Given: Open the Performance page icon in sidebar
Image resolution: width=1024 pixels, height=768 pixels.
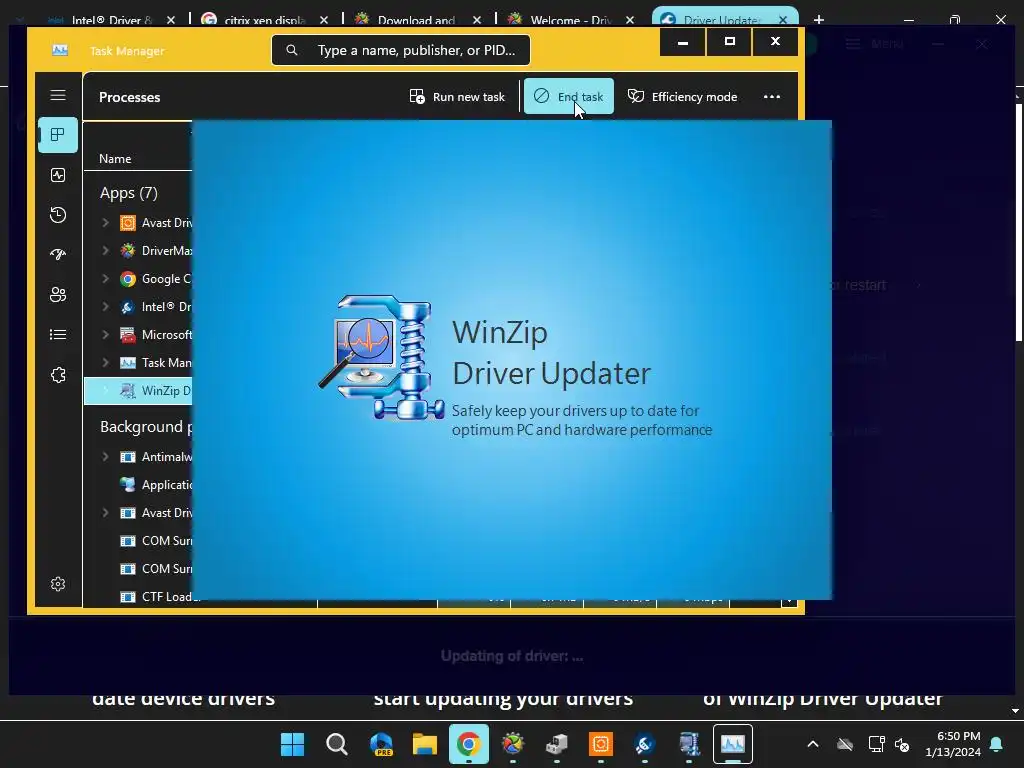Looking at the screenshot, I should tap(58, 175).
